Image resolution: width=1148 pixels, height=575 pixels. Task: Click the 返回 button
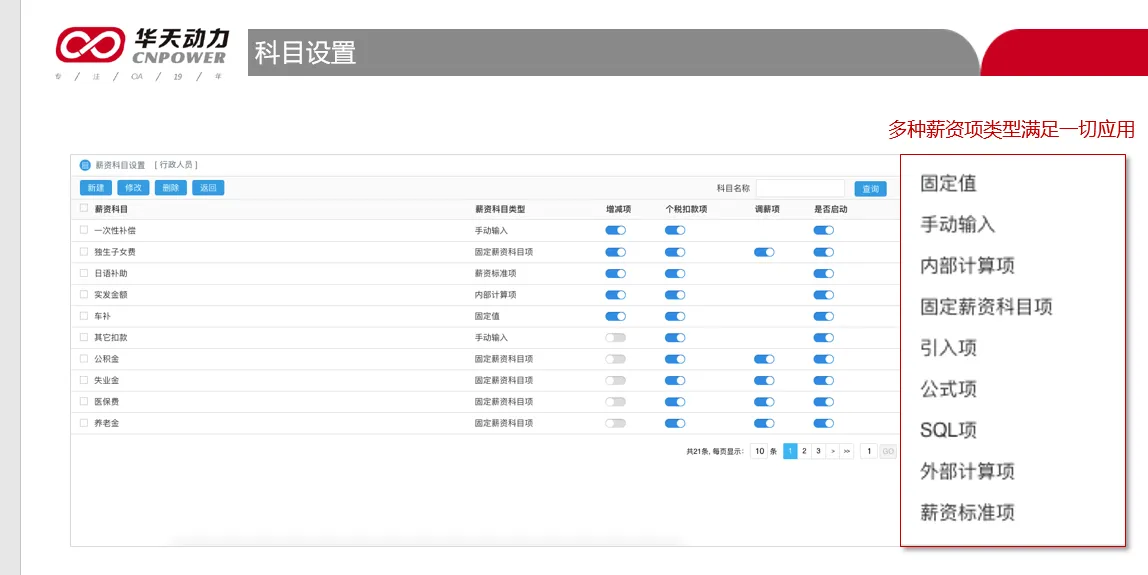coord(208,188)
